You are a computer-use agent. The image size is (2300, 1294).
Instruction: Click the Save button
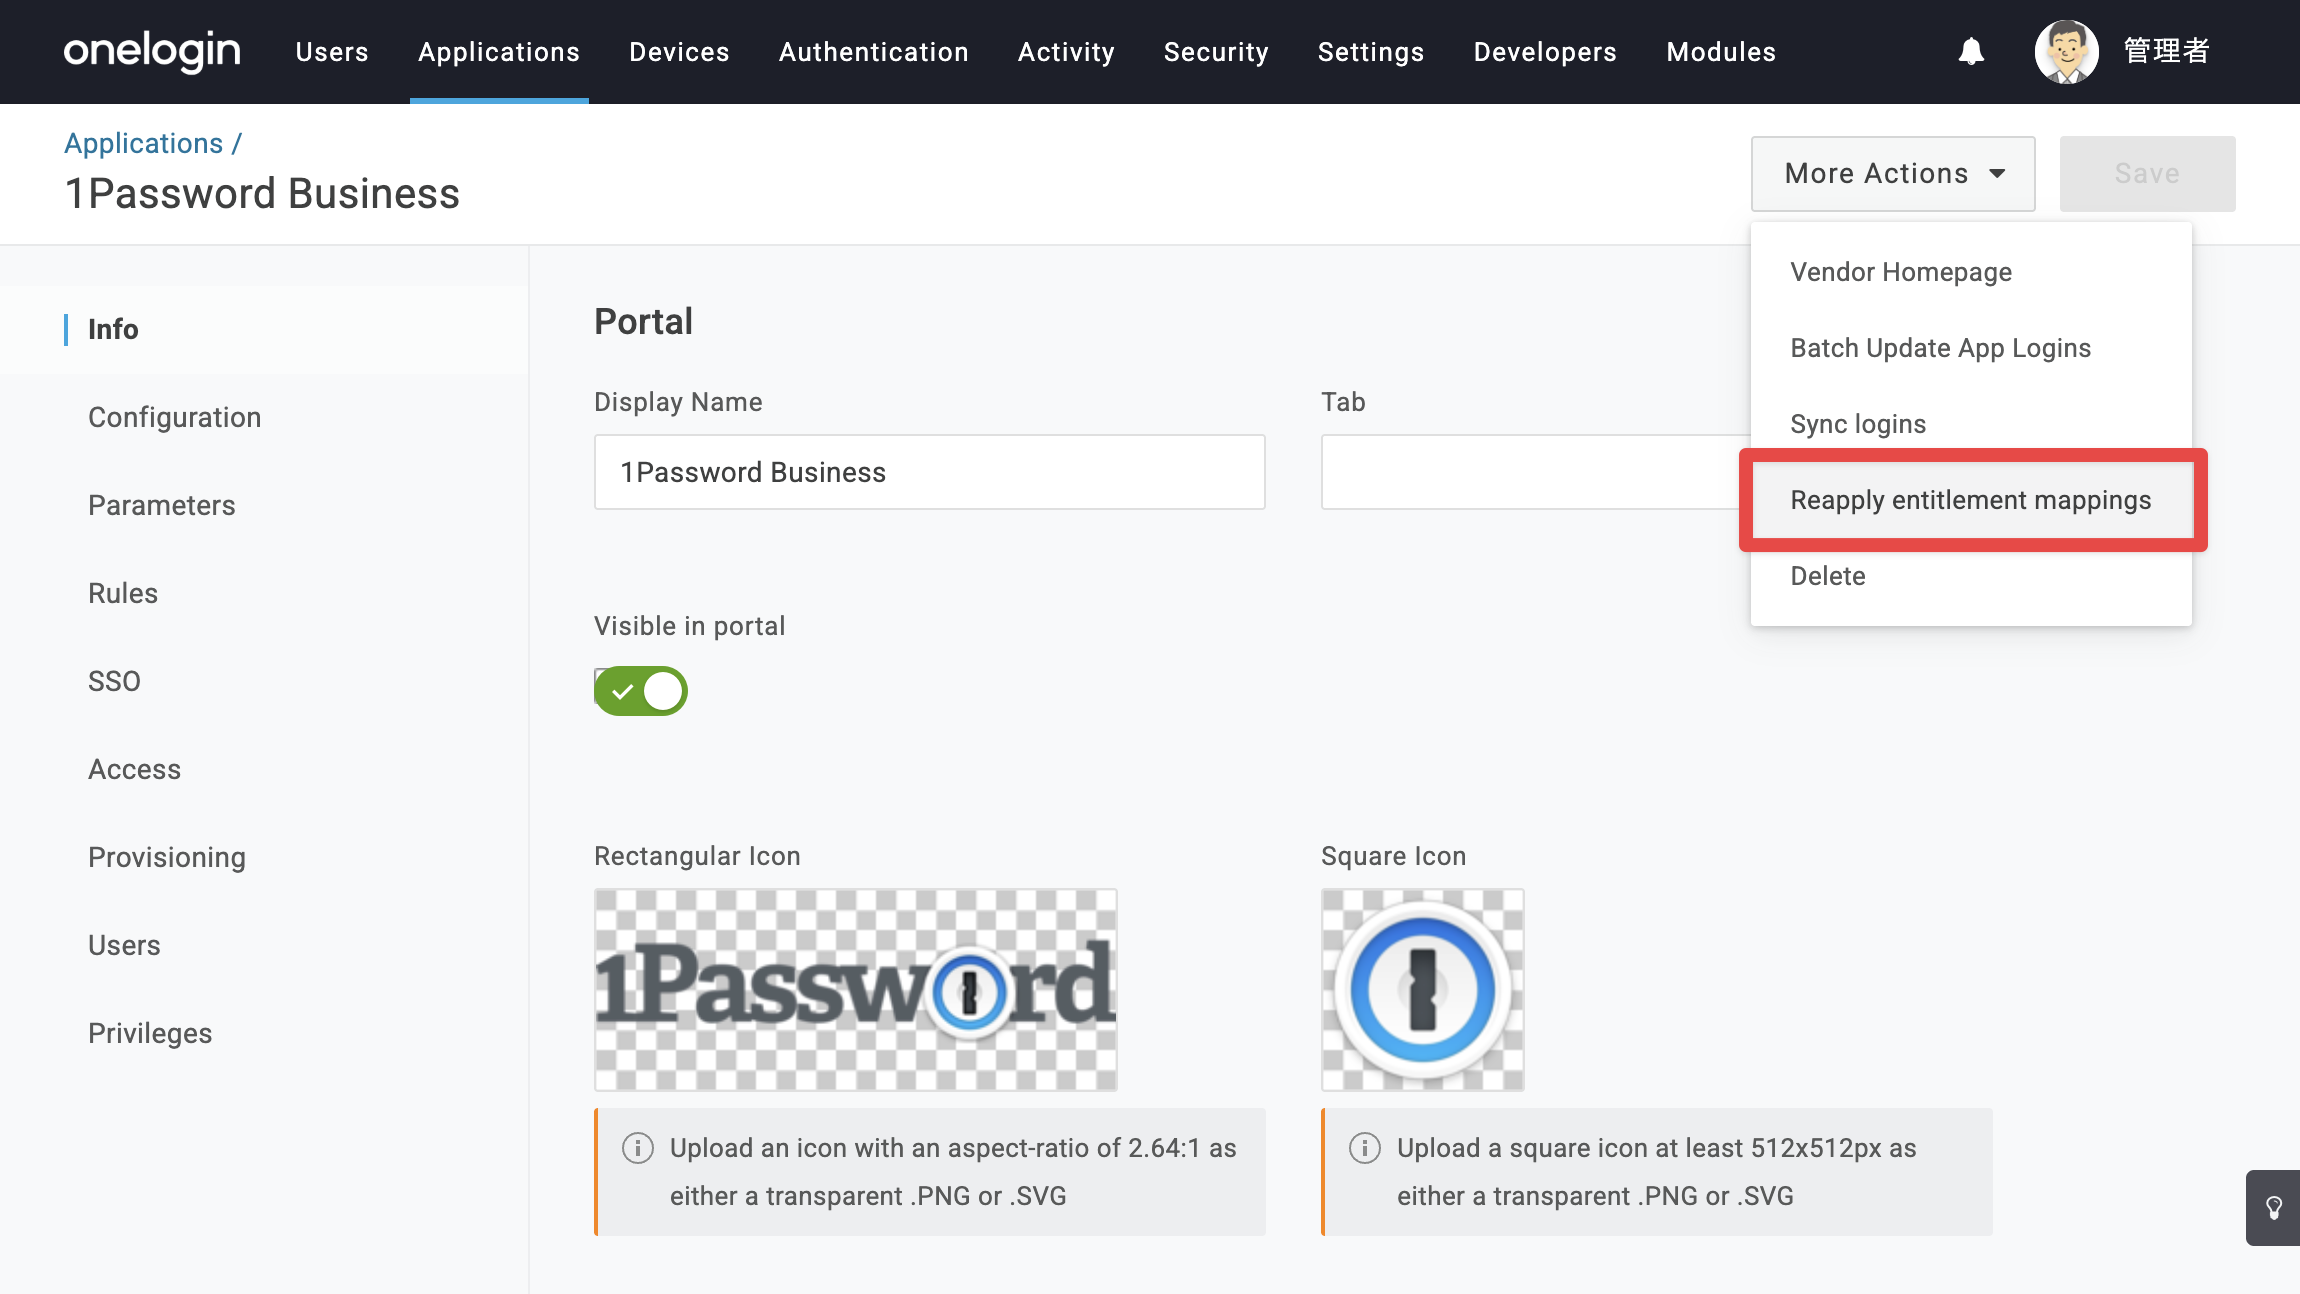pos(2147,174)
